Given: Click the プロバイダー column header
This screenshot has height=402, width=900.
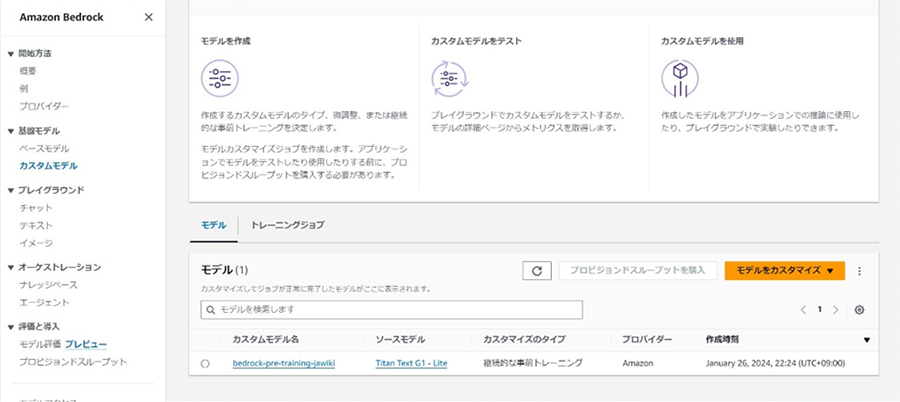Looking at the screenshot, I should (647, 339).
